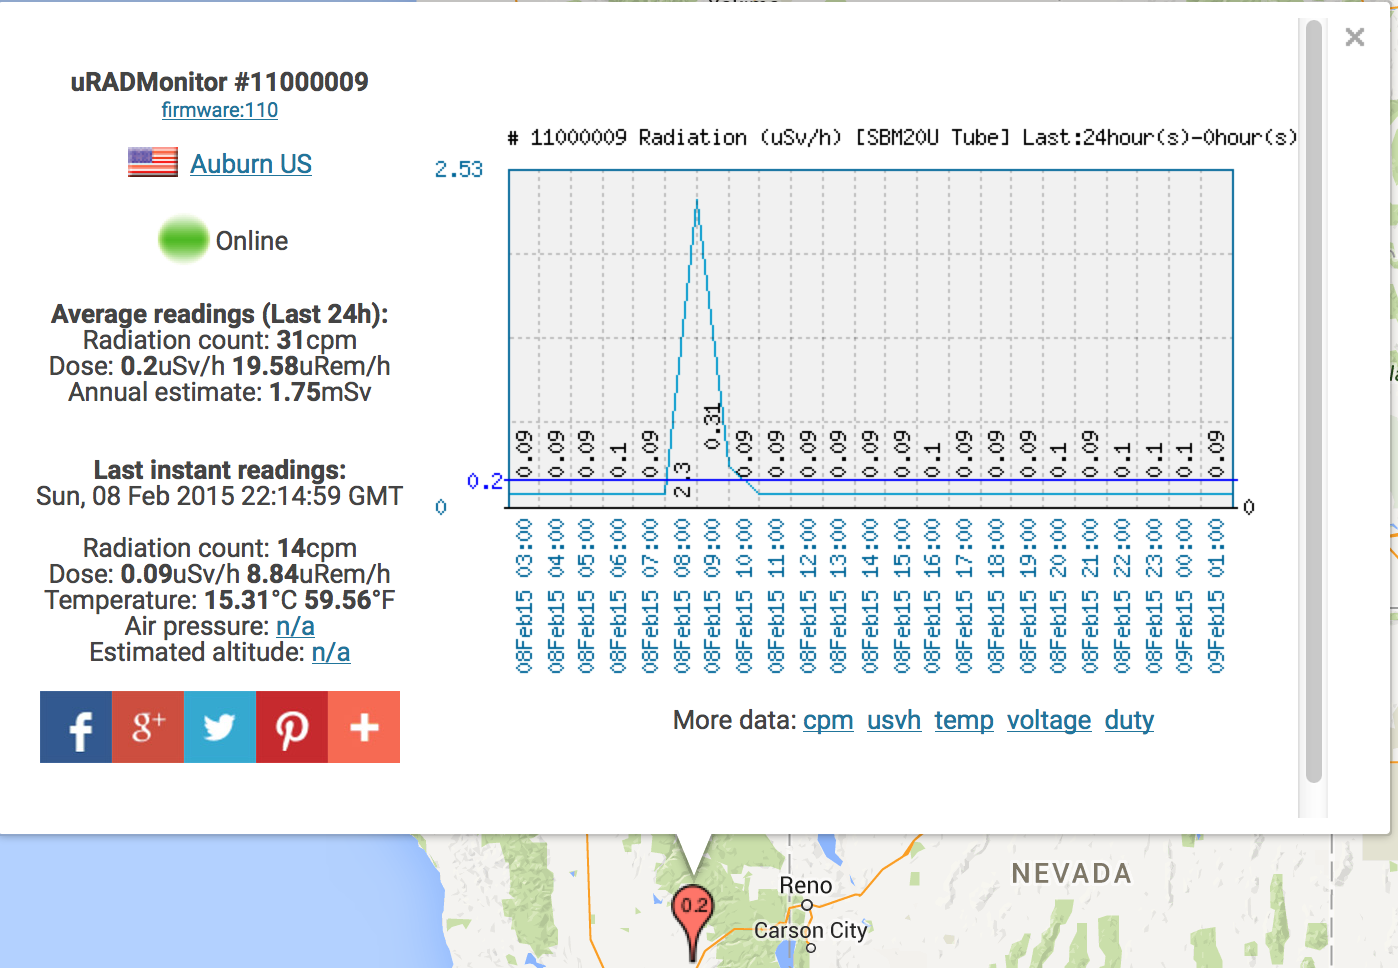Click the US flag icon
Viewport: 1398px width, 968px height.
coord(153,162)
